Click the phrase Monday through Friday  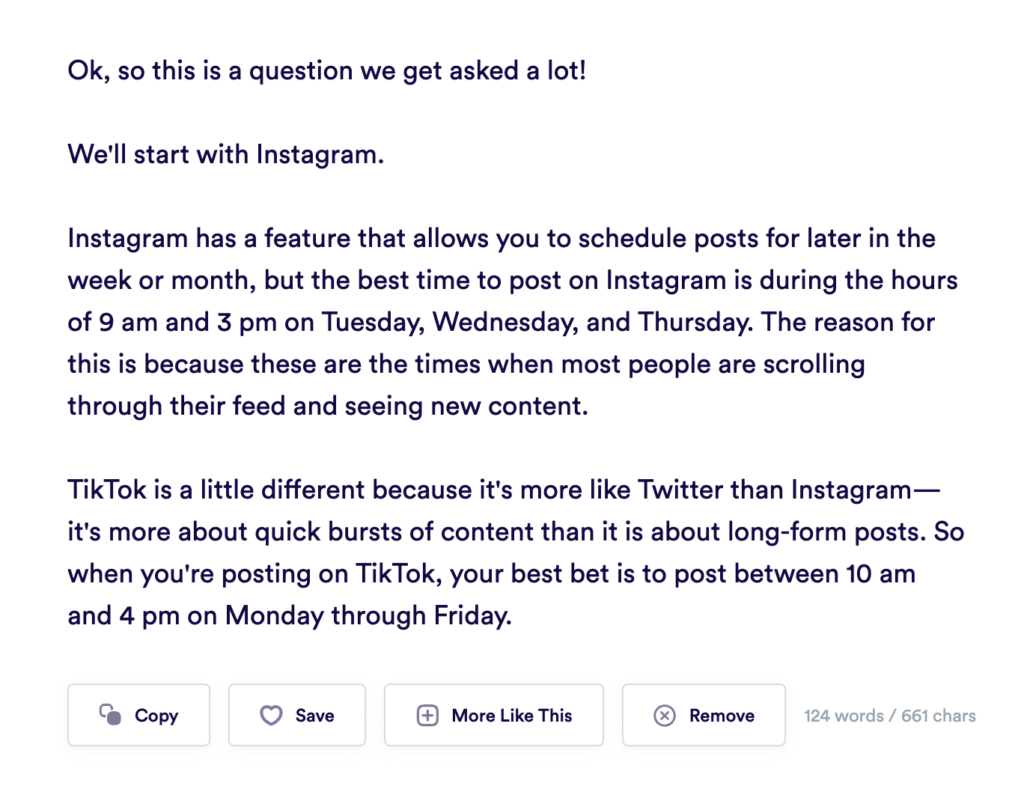368,616
